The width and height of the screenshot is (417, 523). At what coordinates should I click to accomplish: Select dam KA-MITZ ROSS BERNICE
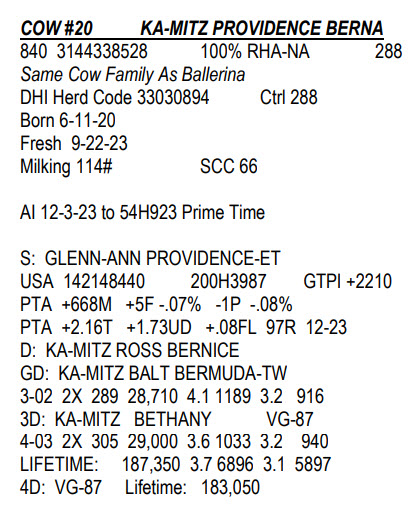[130, 351]
